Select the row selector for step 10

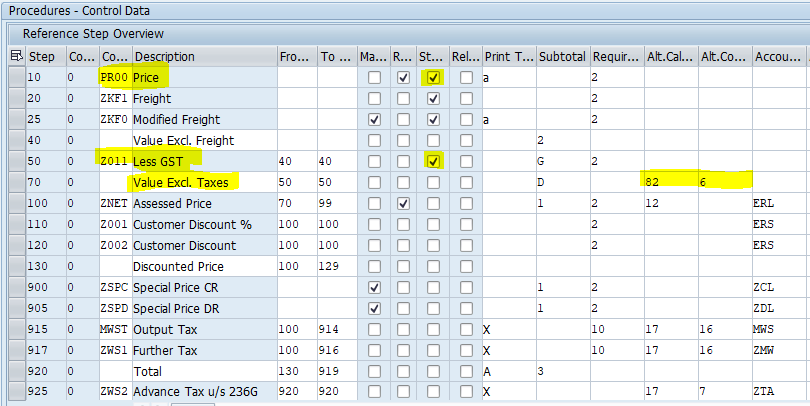16,77
